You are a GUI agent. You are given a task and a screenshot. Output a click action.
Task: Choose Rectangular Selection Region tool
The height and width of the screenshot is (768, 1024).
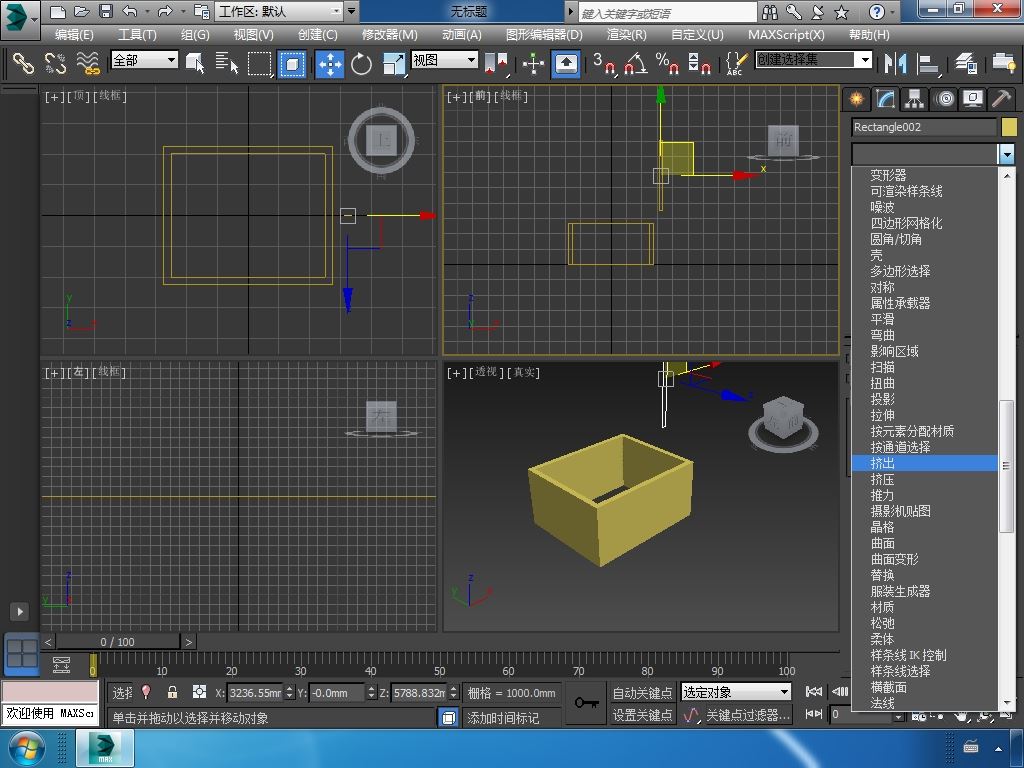coord(259,63)
